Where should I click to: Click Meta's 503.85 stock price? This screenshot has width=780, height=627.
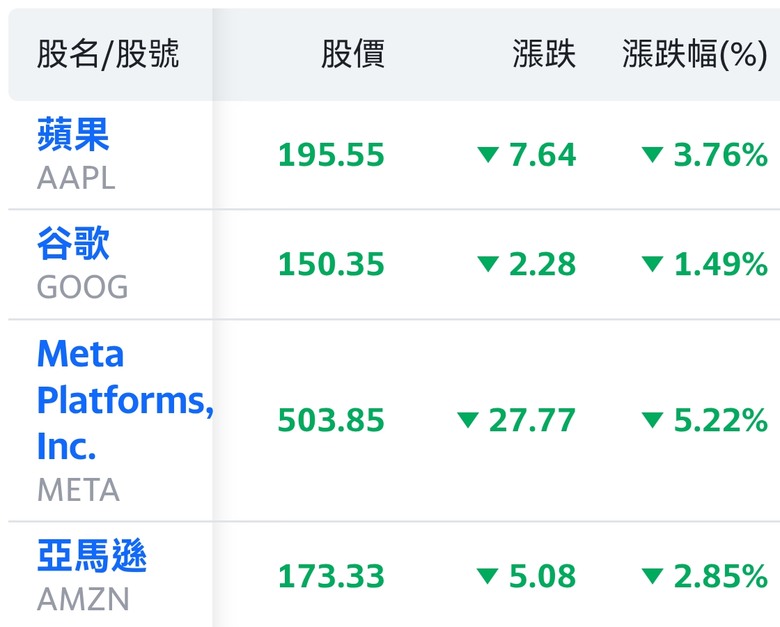click(x=331, y=420)
